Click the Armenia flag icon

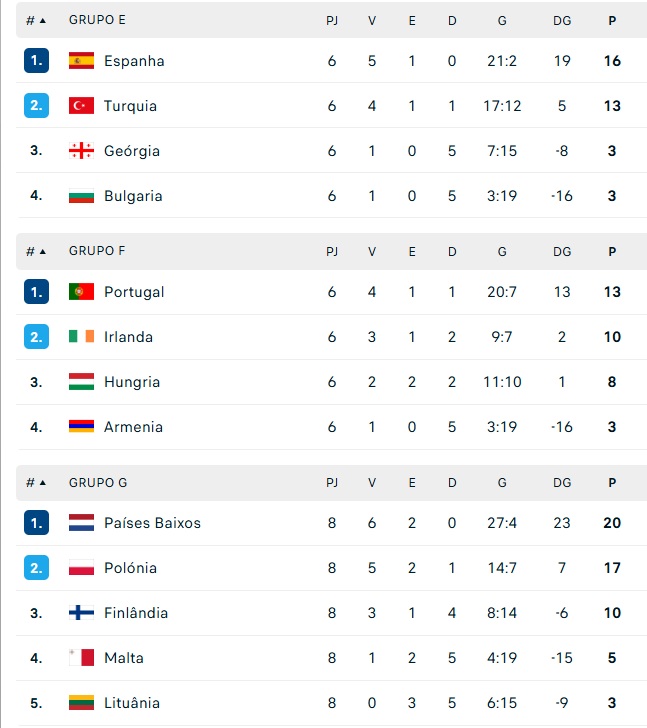(x=81, y=427)
